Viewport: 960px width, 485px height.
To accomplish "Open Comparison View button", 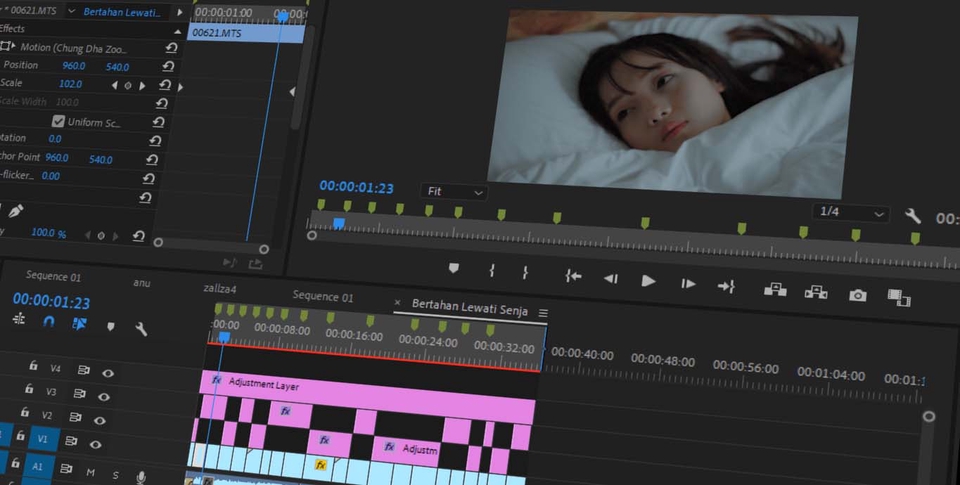I will (x=899, y=298).
